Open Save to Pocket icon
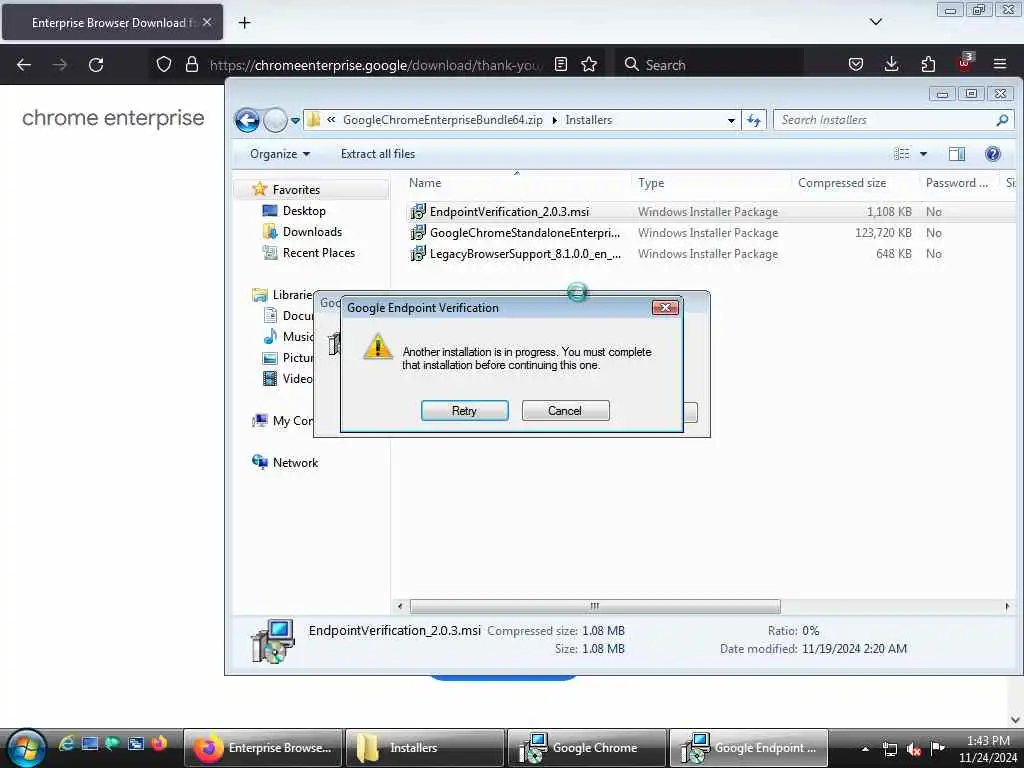The height and width of the screenshot is (768, 1024). [x=856, y=64]
